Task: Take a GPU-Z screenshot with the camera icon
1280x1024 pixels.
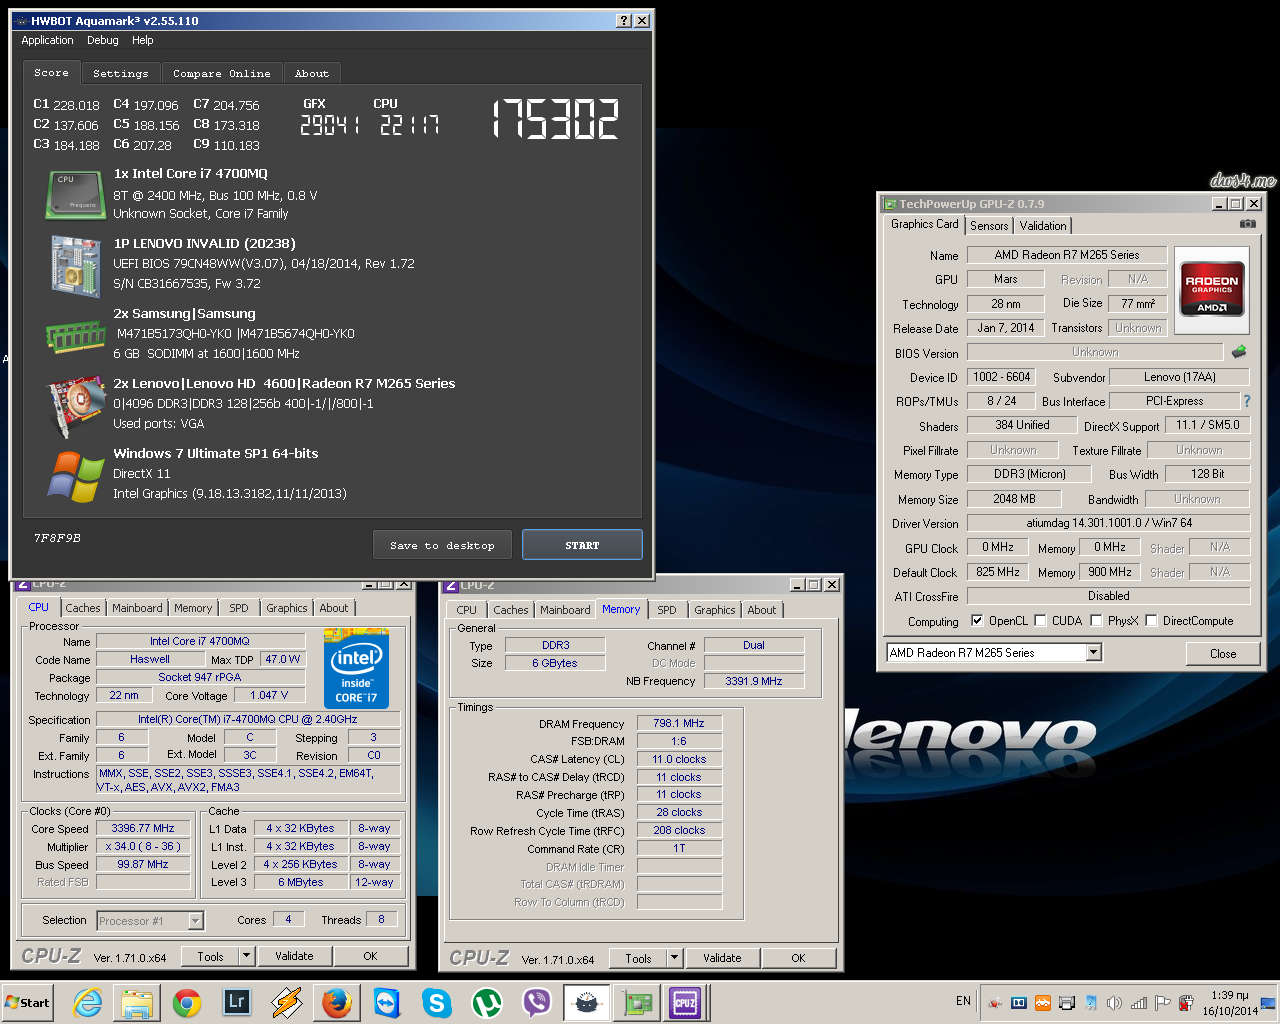Action: [x=1247, y=224]
